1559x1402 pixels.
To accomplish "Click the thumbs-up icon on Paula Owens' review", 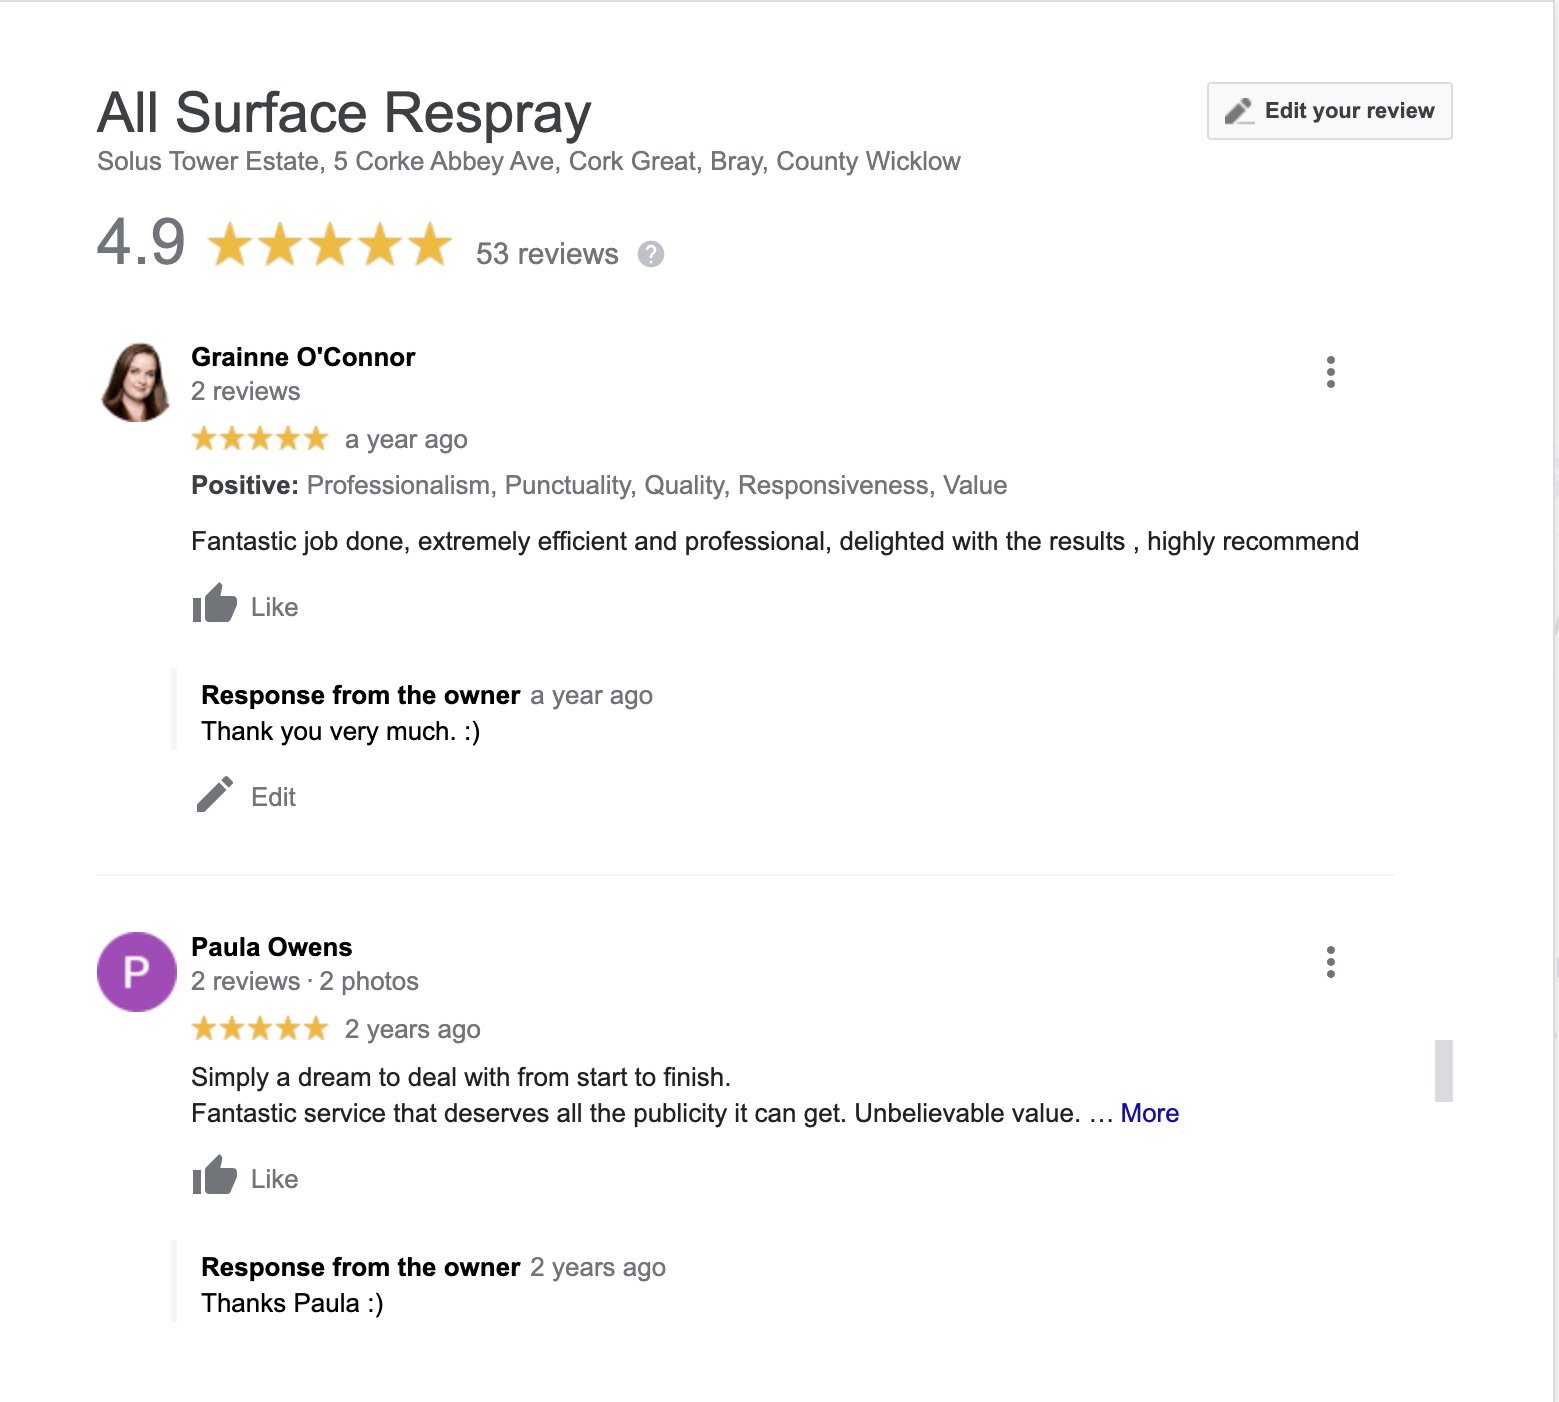I will (x=214, y=1177).
